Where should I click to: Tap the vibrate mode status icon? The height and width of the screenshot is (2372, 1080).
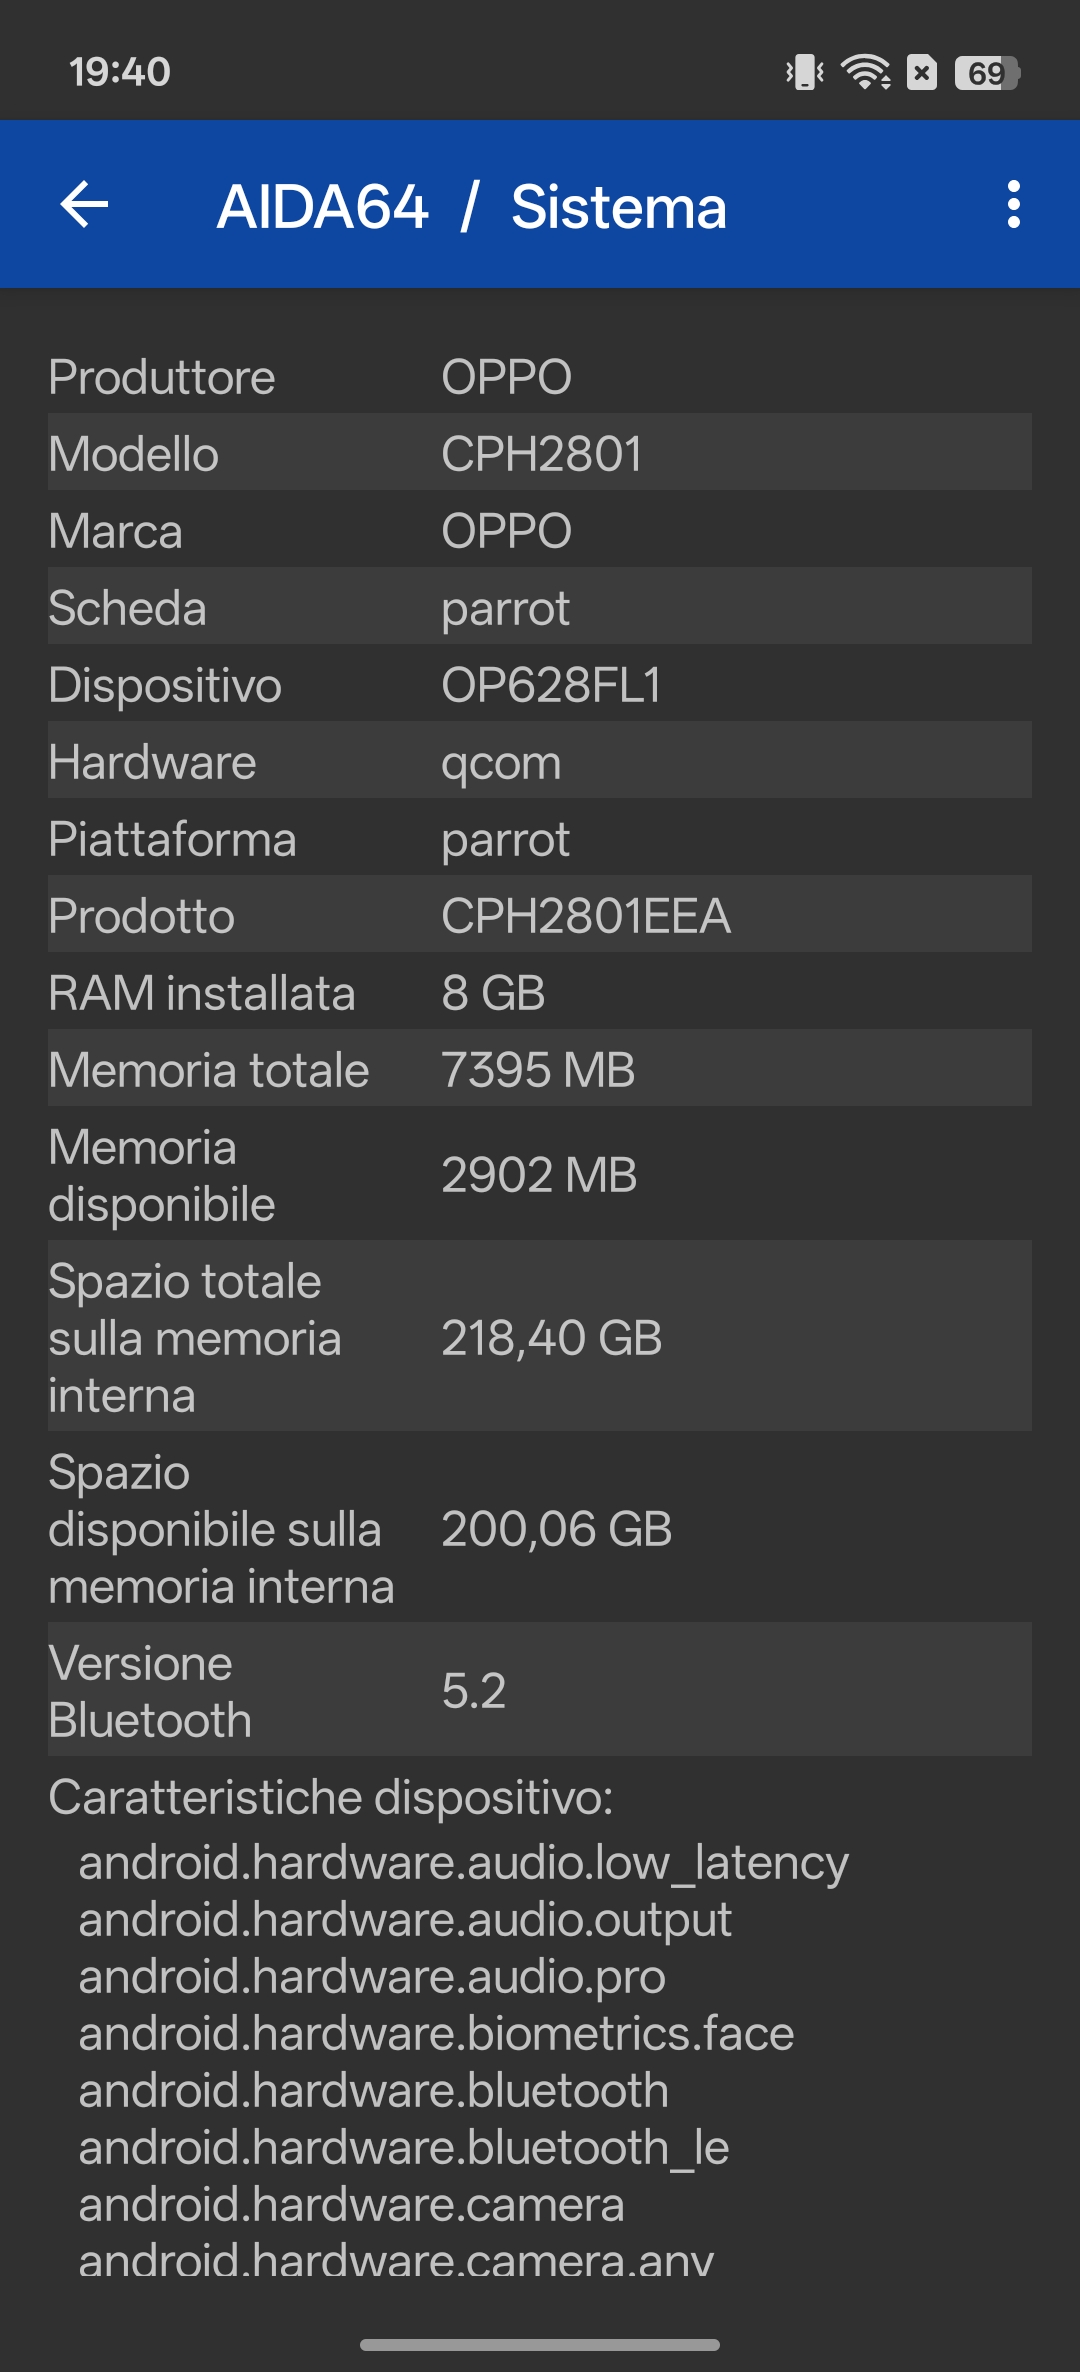[805, 72]
